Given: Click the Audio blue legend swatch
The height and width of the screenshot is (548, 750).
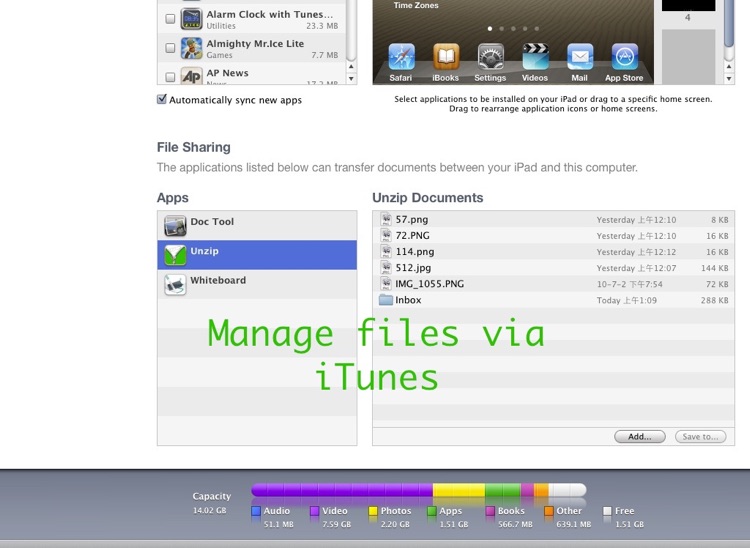Looking at the screenshot, I should [256, 511].
